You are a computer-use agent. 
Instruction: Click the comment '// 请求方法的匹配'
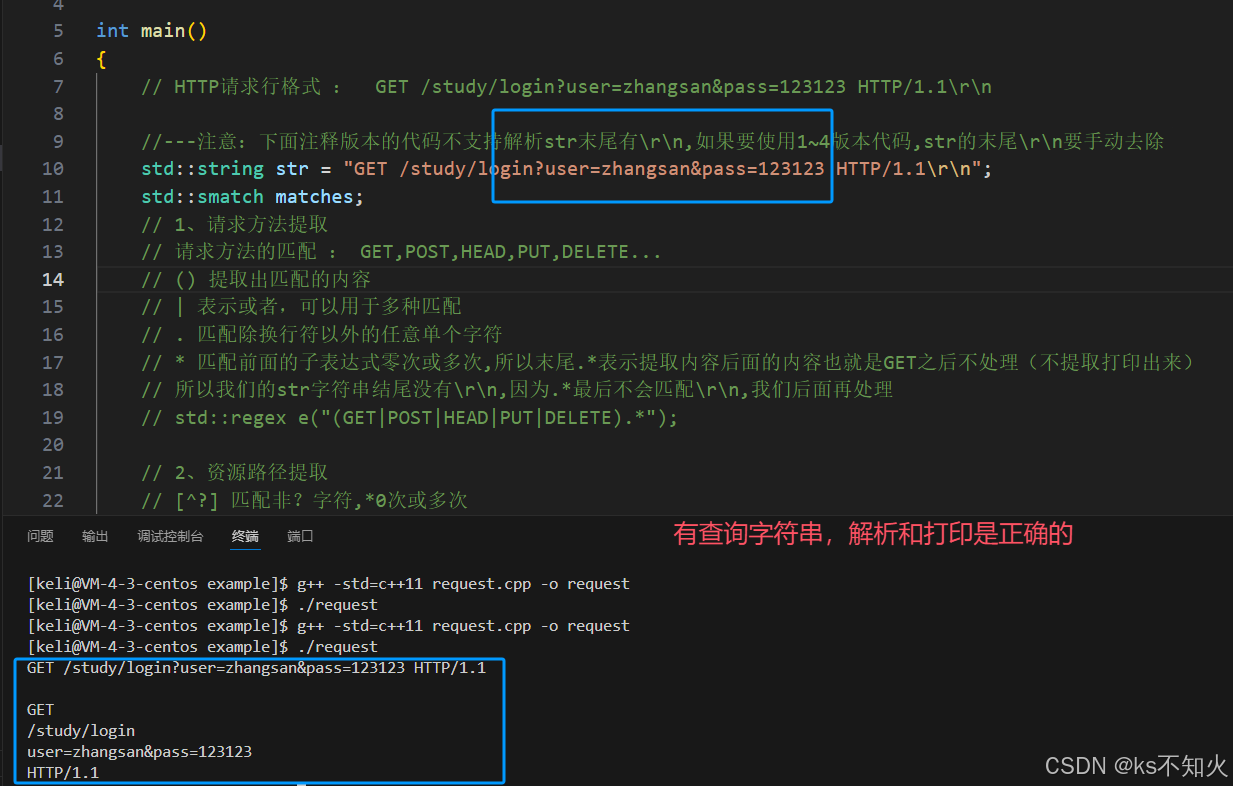point(401,252)
